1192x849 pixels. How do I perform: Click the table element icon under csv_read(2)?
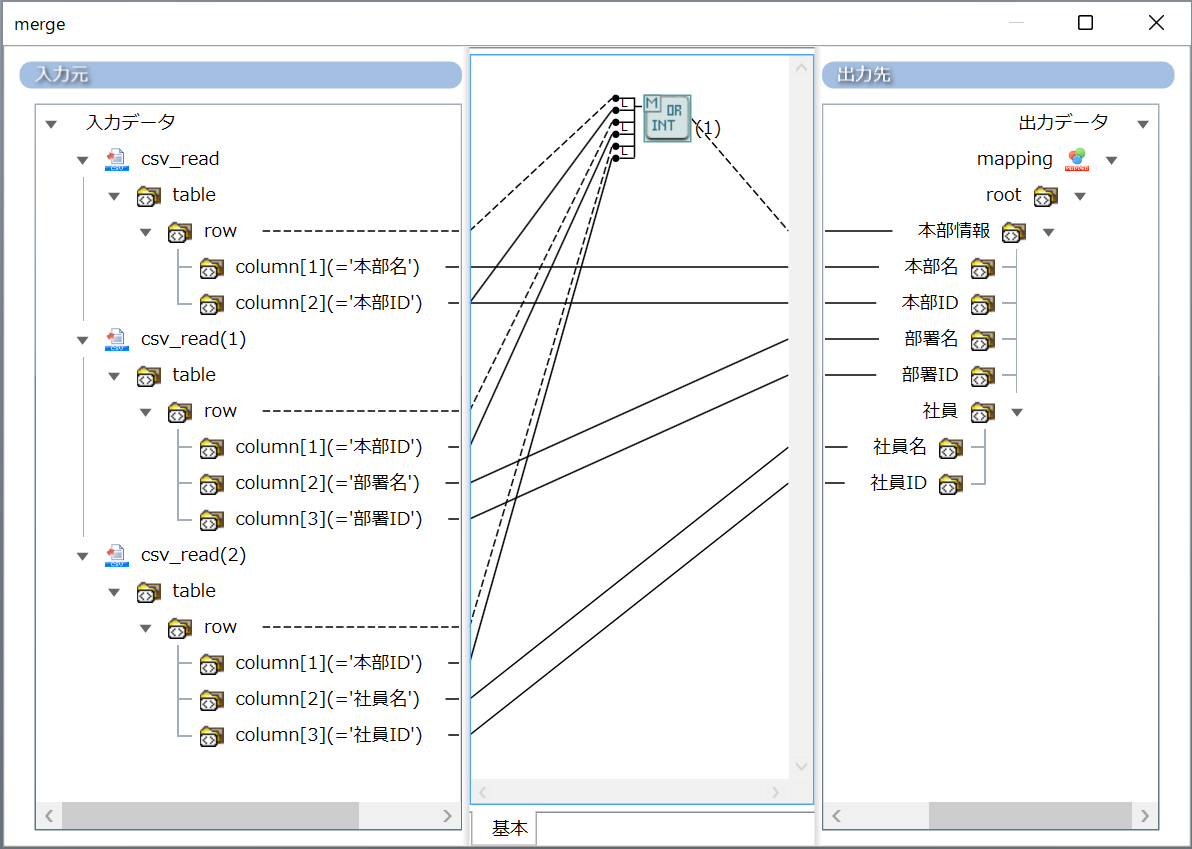coord(148,592)
